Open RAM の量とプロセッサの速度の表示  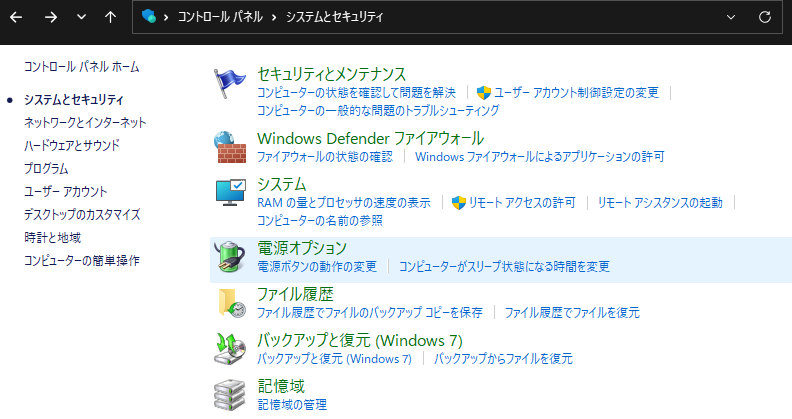point(344,203)
